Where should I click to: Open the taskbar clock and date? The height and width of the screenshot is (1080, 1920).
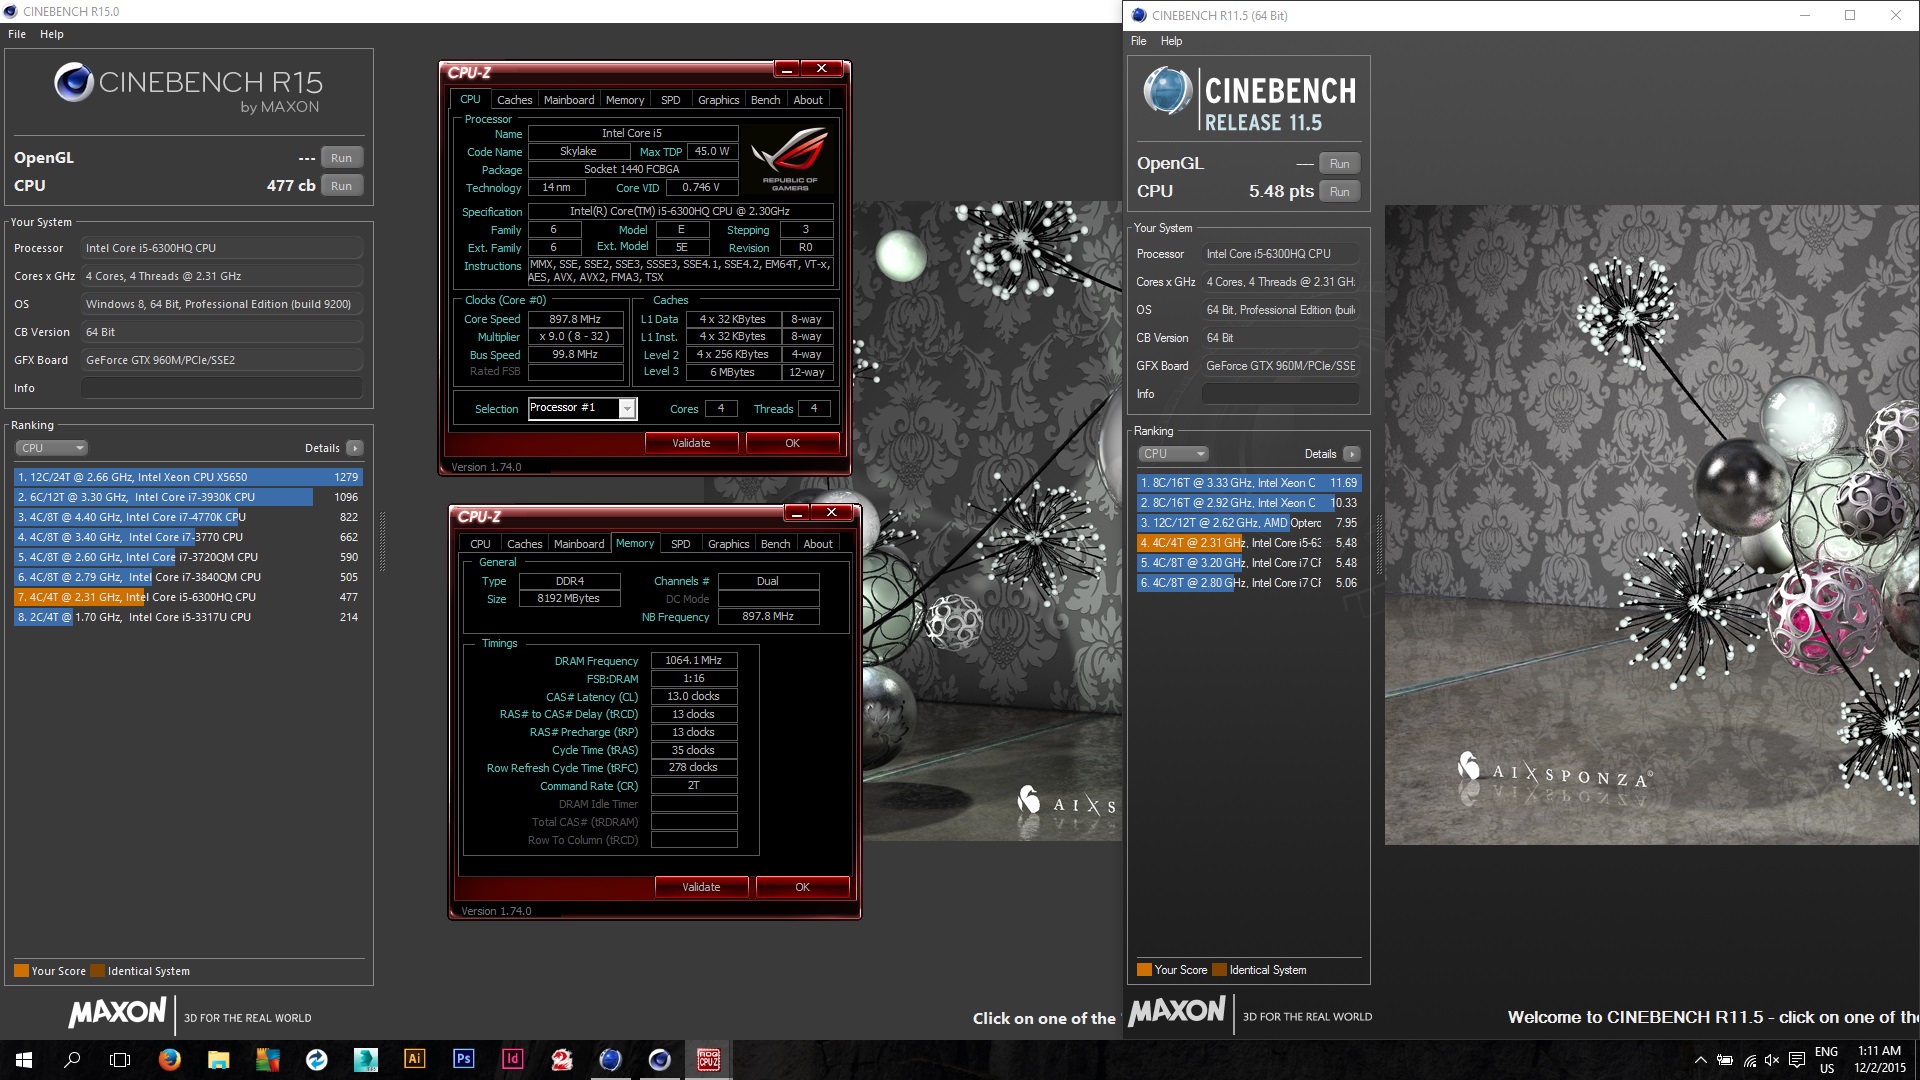(1880, 1060)
